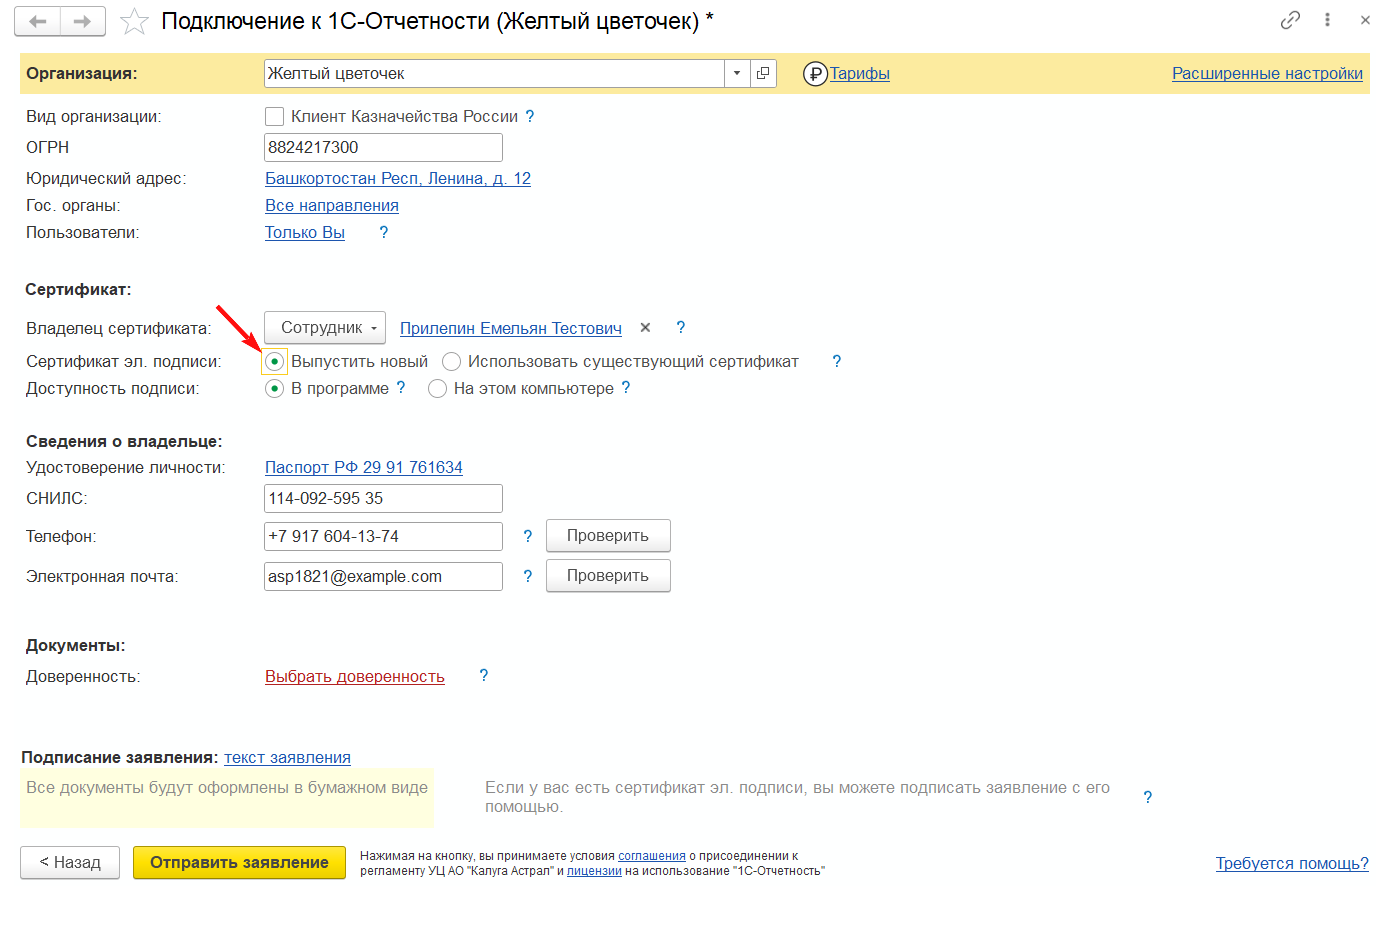1387x925 pixels.
Task: Click the Электронная почта input field
Action: coord(383,576)
